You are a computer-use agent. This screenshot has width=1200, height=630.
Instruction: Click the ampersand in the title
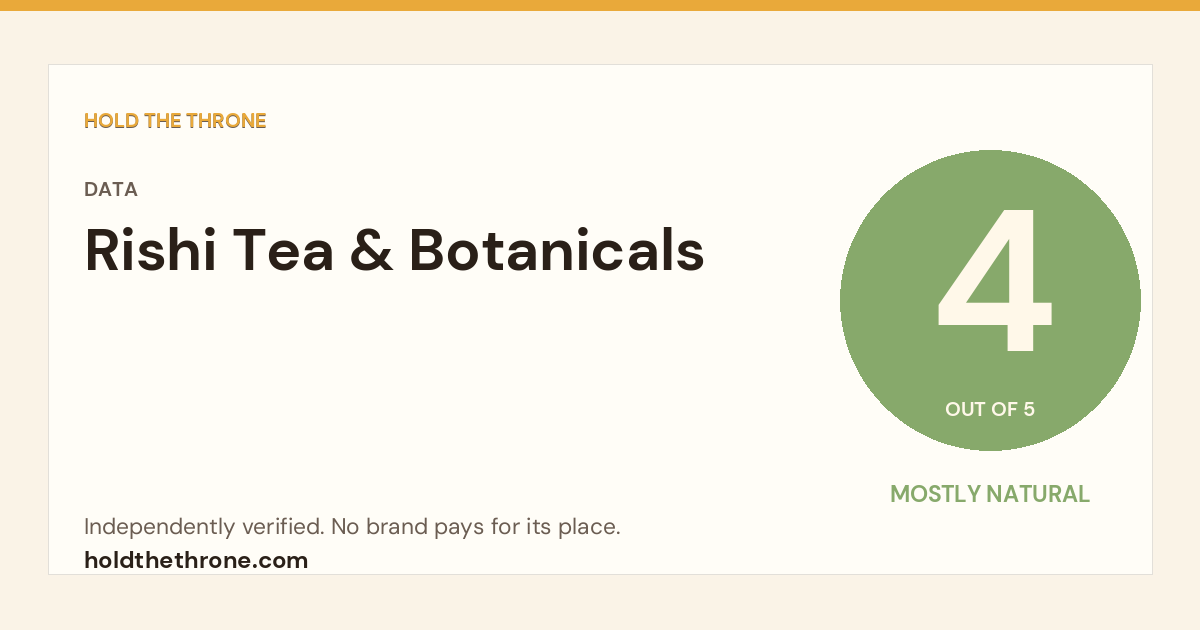[371, 251]
